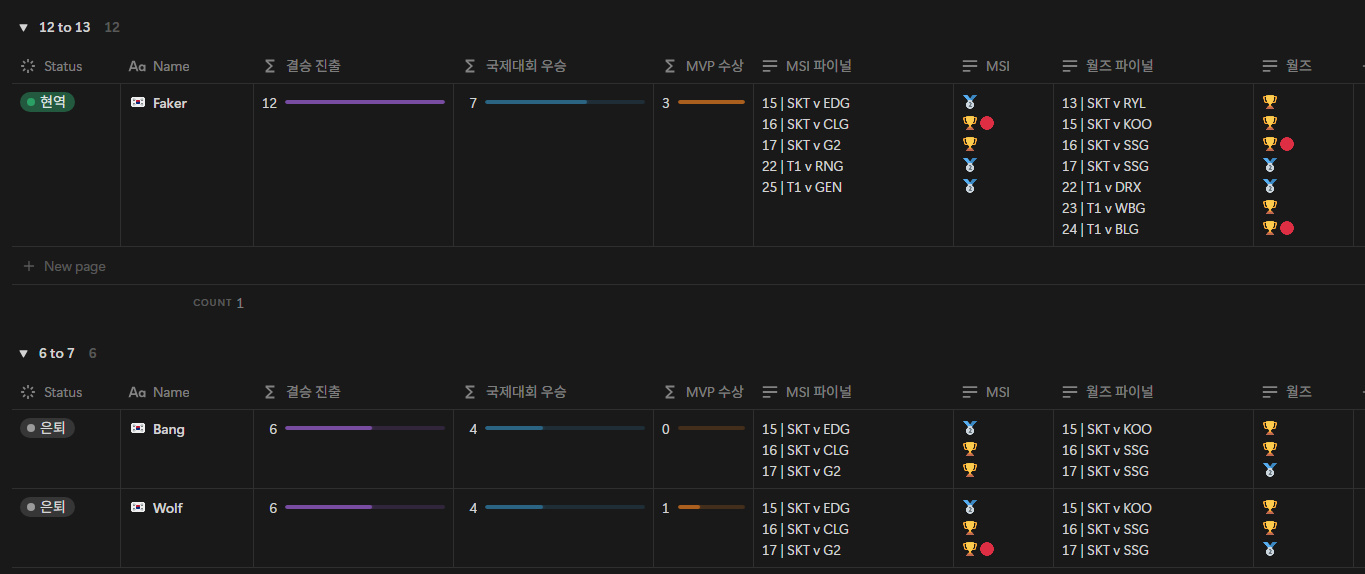The width and height of the screenshot is (1365, 574).
Task: Click the Status header icon in the 12 to 13 group
Action: point(28,66)
